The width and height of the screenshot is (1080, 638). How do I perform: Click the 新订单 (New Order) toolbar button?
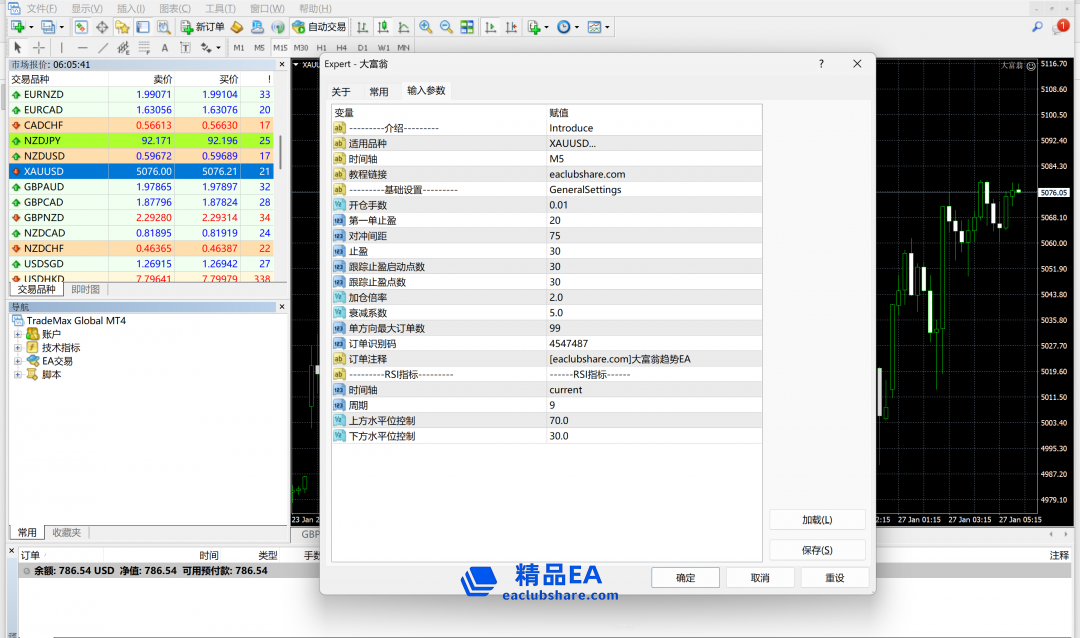[202, 27]
